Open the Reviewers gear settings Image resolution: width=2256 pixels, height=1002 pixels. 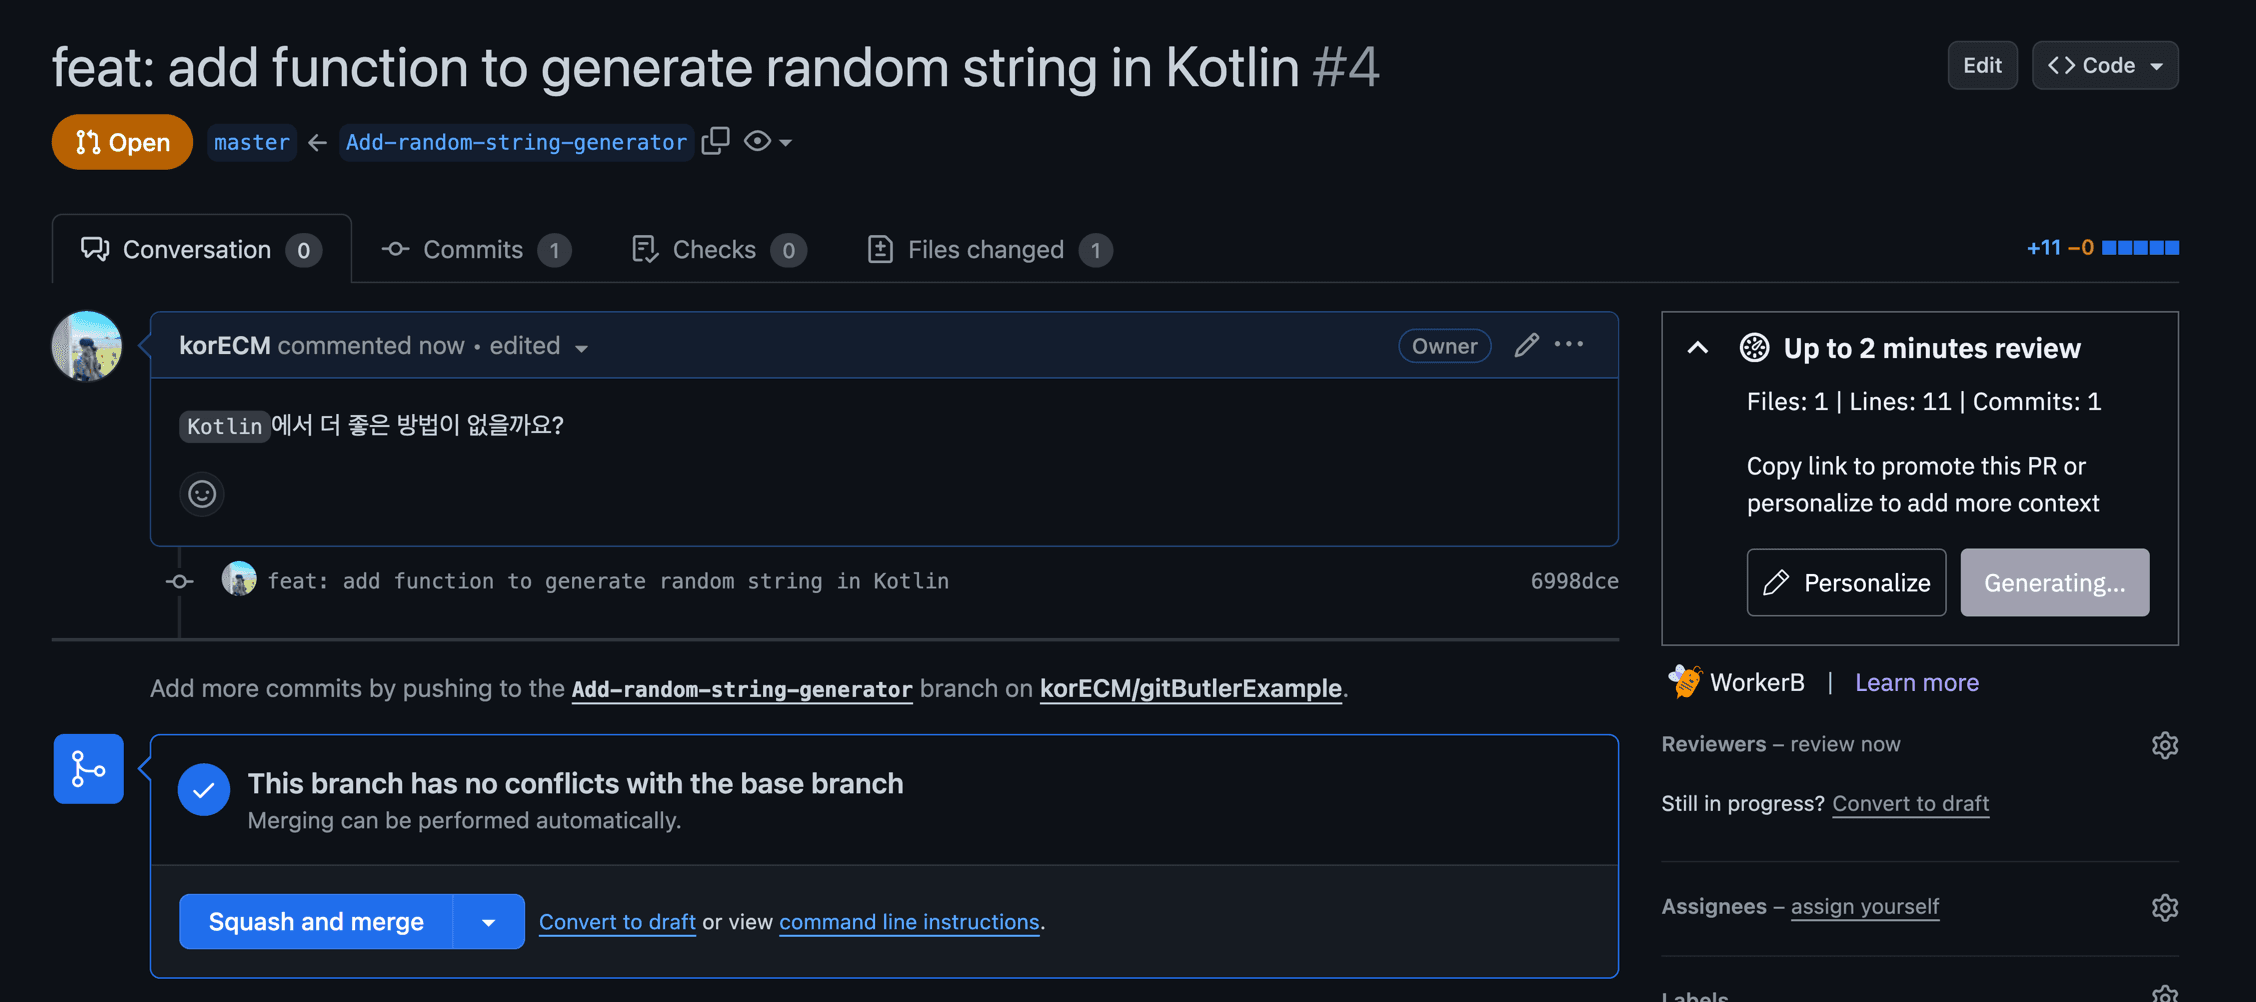tap(2165, 745)
